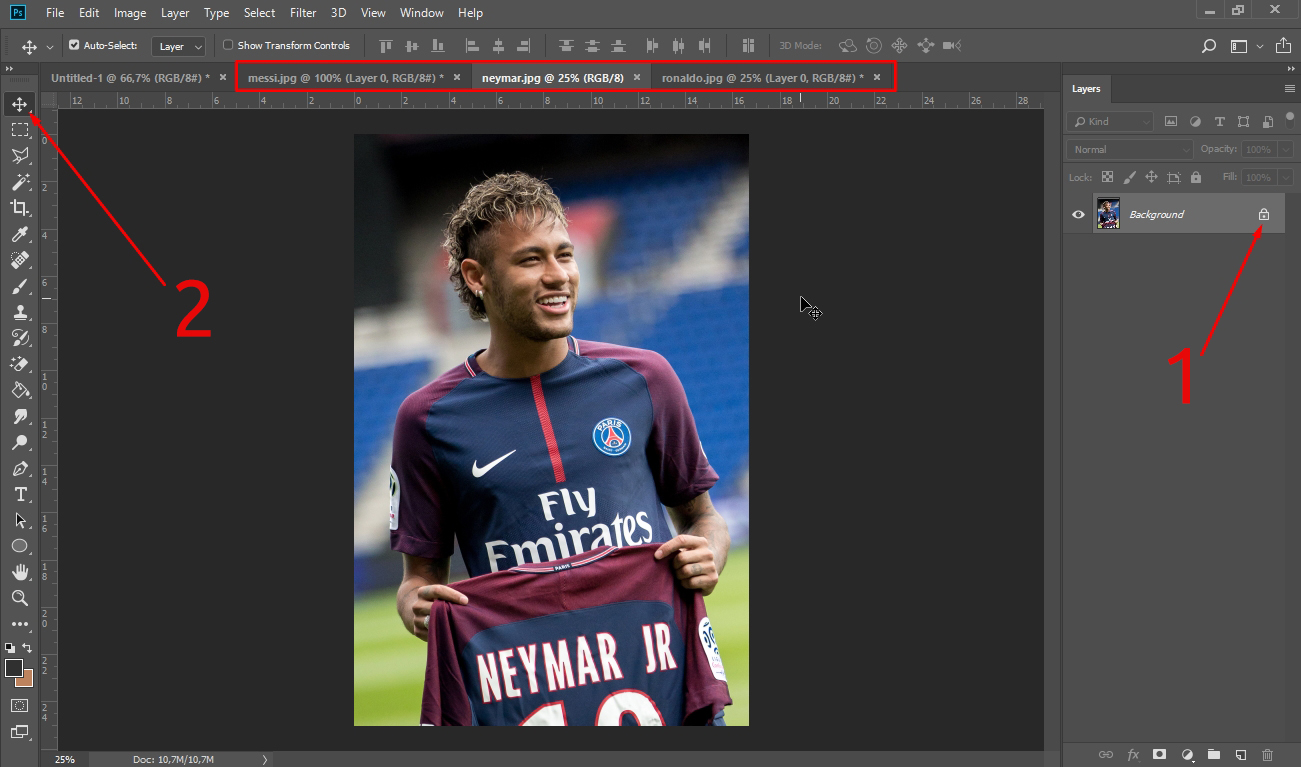Select the Magic Wand tool
Viewport: 1301px width, 767px height.
(19, 182)
